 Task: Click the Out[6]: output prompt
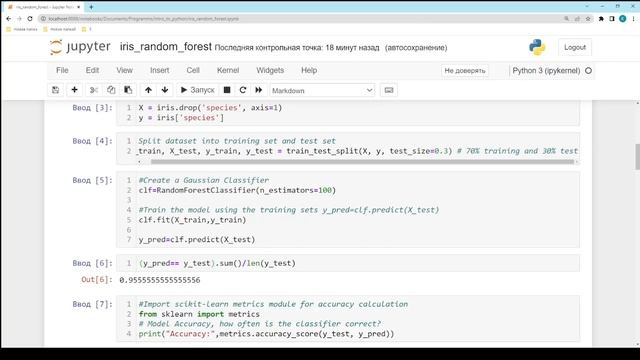[97, 280]
